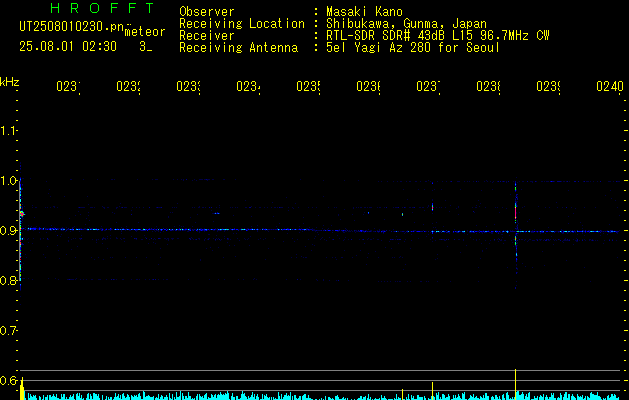Screen dimensions: 629x400
Task: Click the 0233 time axis label
Action: [188, 86]
